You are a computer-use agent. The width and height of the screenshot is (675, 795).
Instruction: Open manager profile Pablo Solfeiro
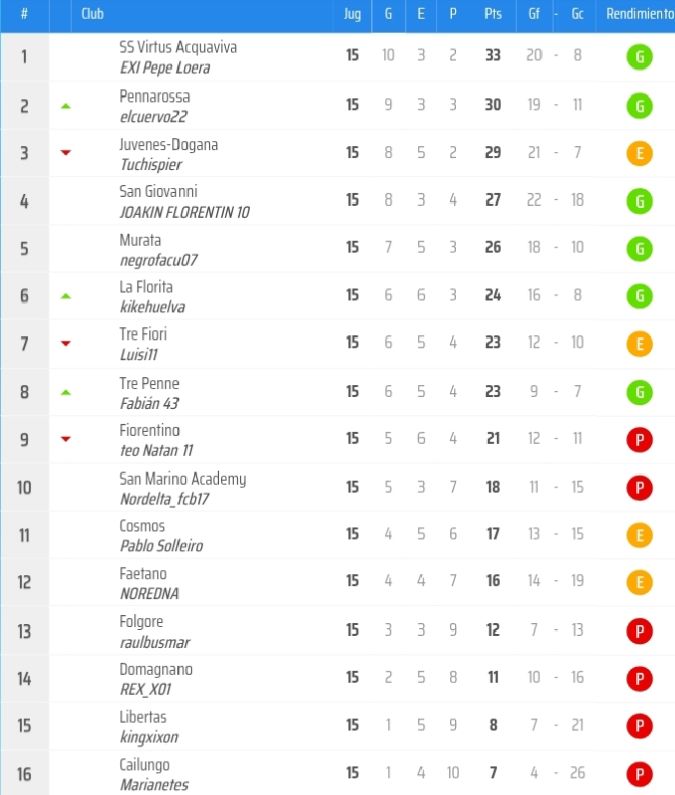point(161,546)
